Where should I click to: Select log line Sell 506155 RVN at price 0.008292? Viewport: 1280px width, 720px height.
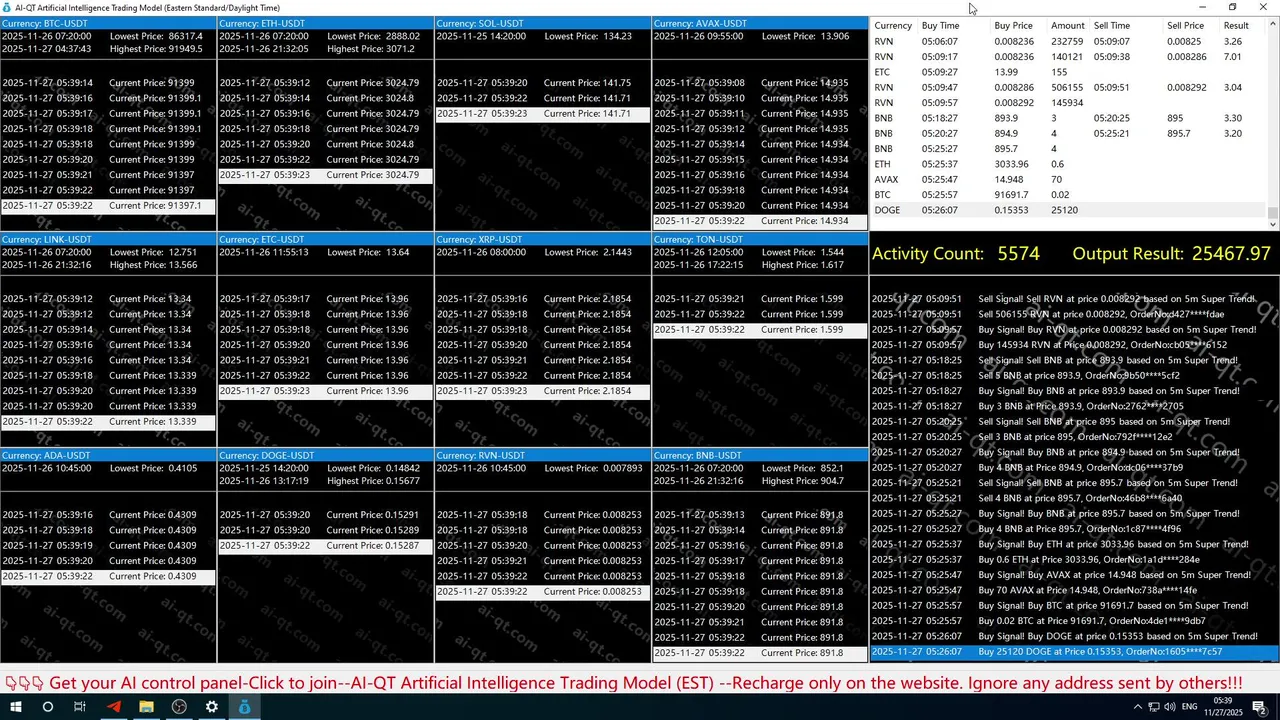coord(1075,314)
